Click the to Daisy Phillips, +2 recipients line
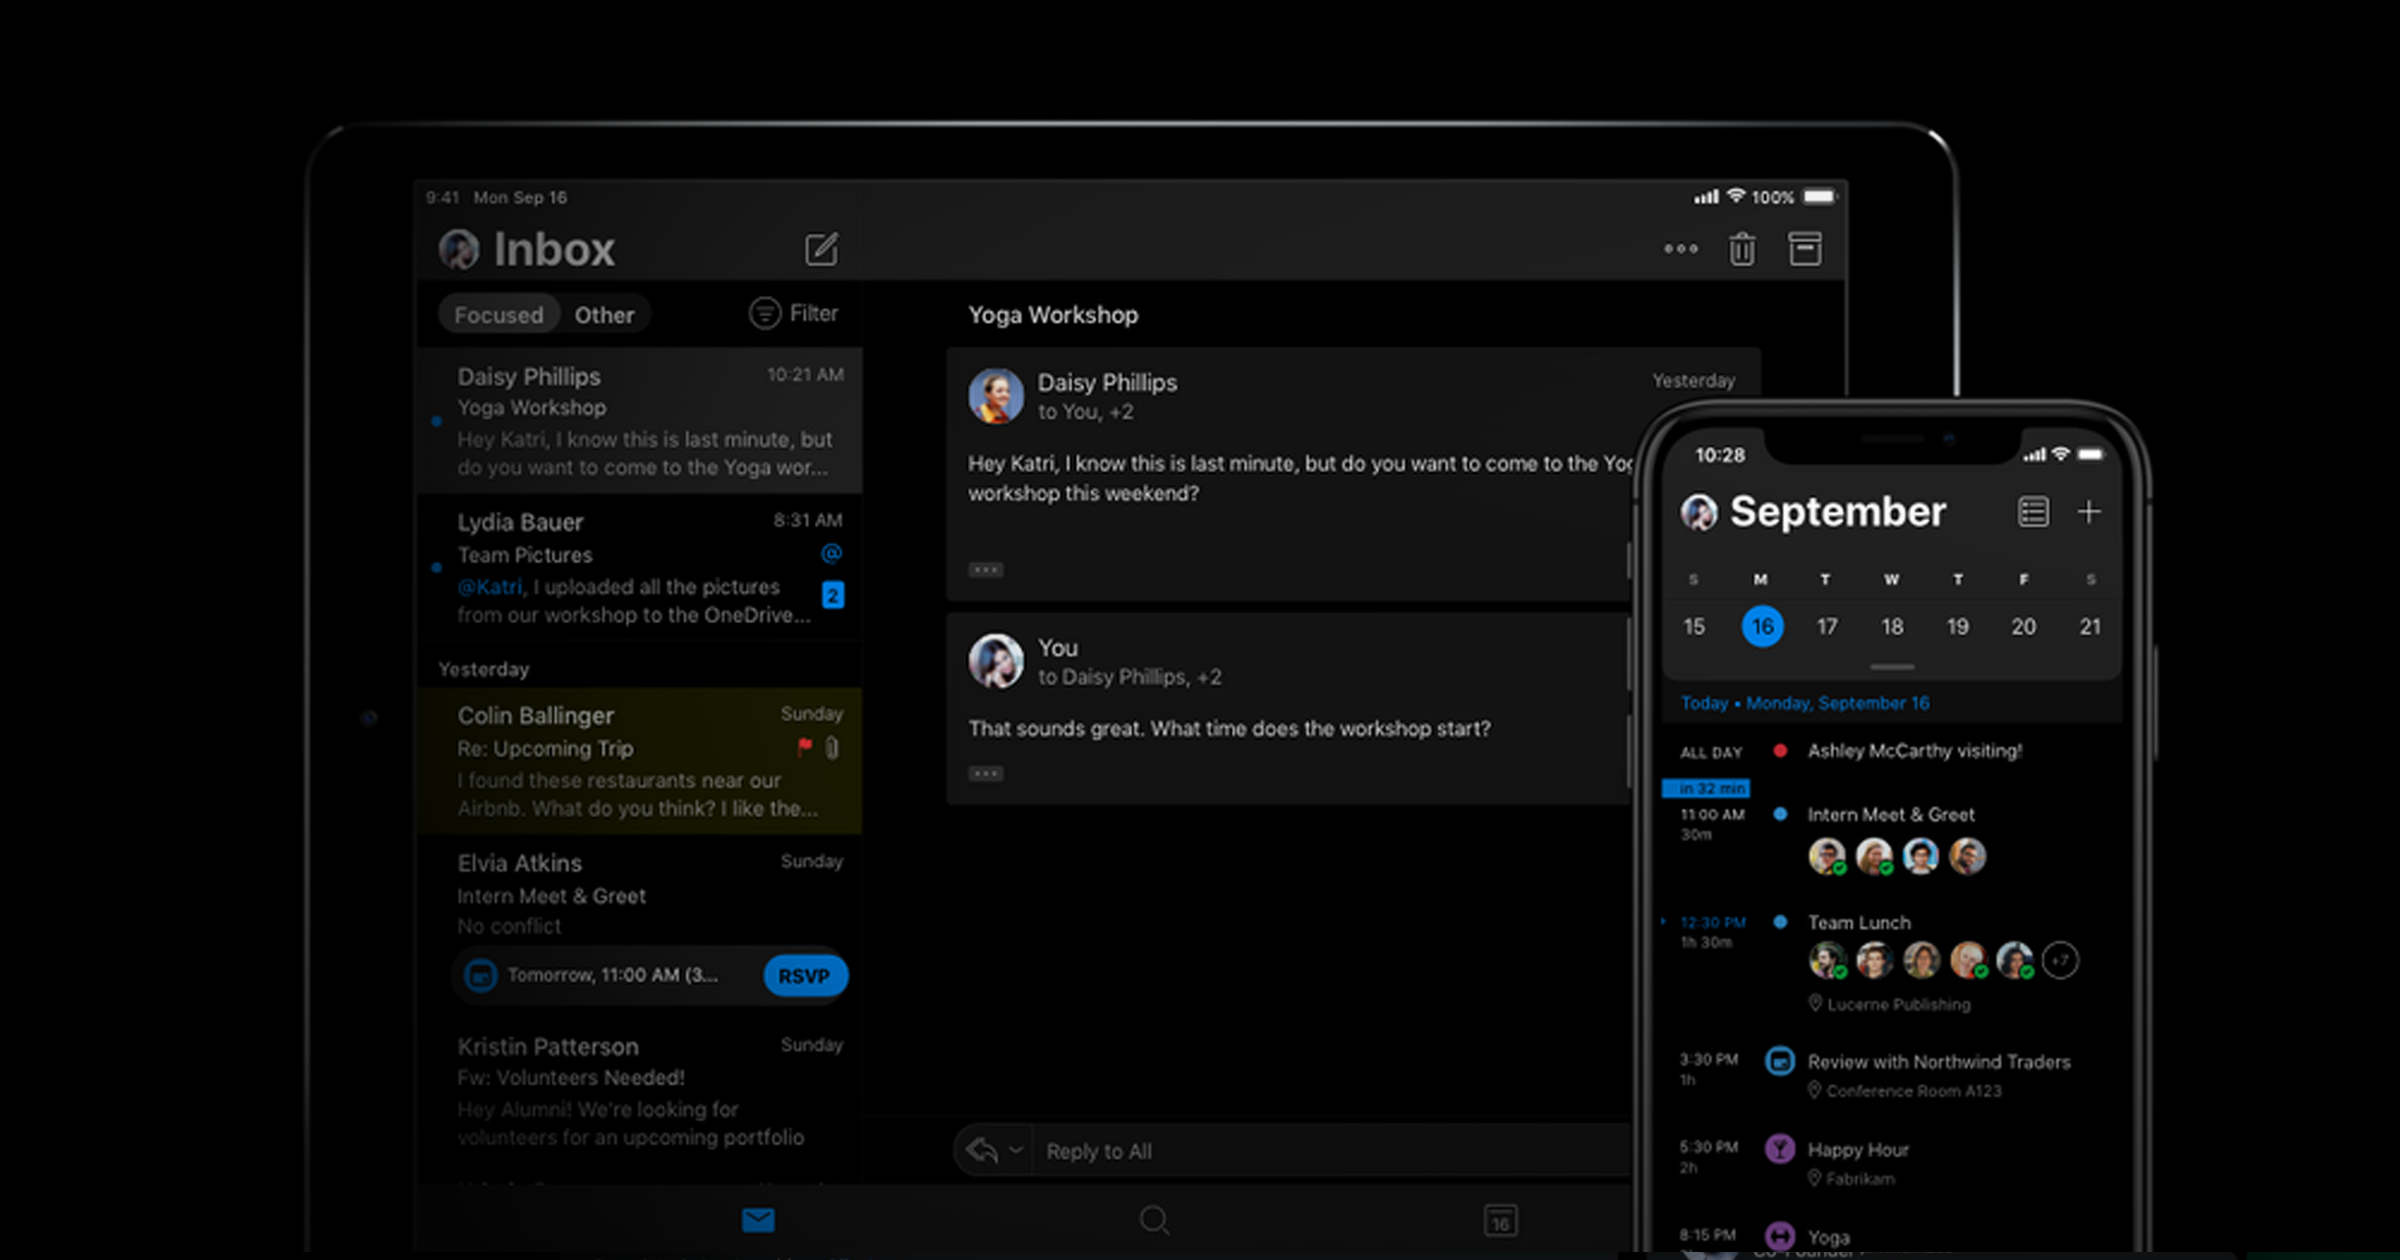 click(1129, 677)
